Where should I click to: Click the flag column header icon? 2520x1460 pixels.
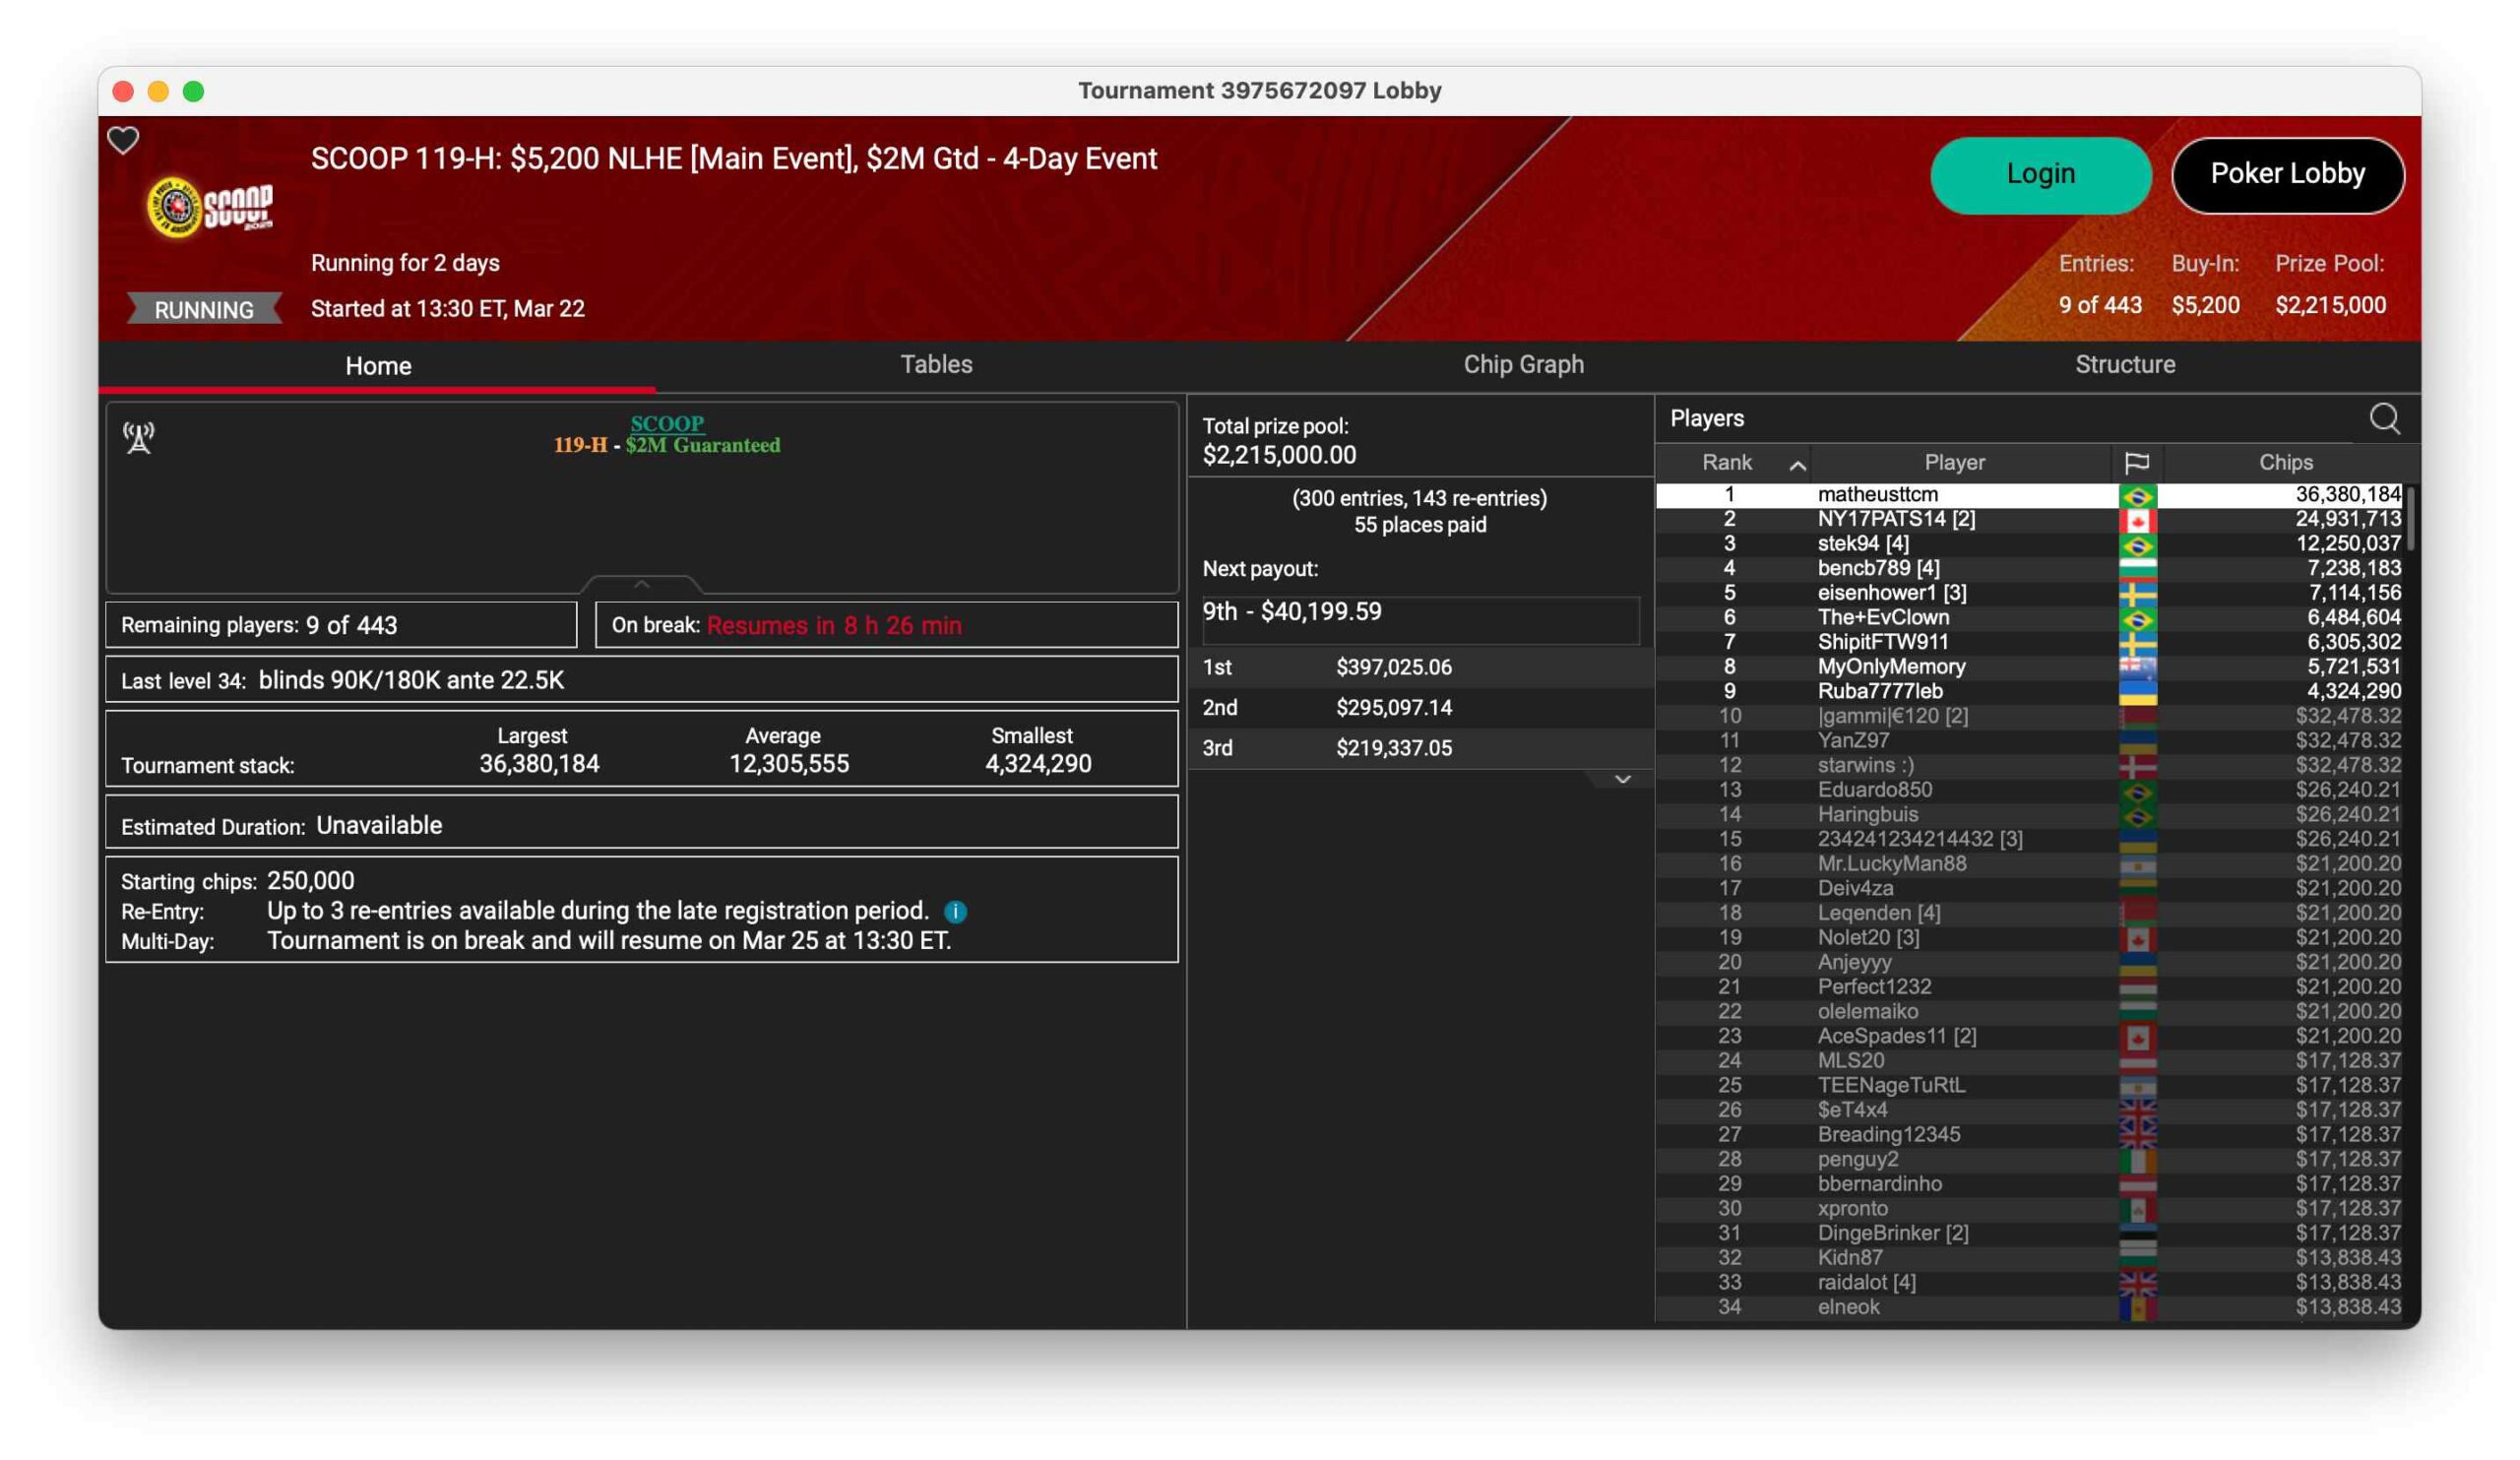pos(2136,462)
